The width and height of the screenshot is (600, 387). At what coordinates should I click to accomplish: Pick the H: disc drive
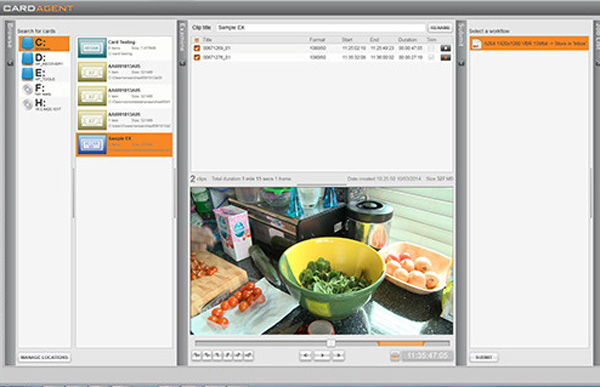pos(44,104)
